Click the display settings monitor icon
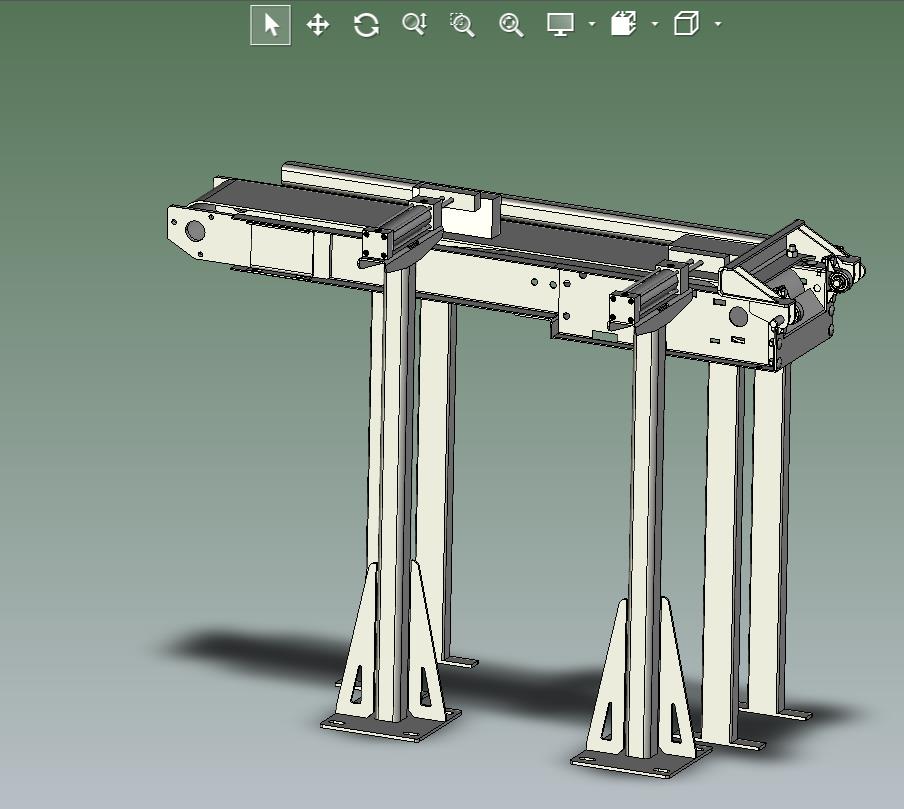 click(560, 25)
